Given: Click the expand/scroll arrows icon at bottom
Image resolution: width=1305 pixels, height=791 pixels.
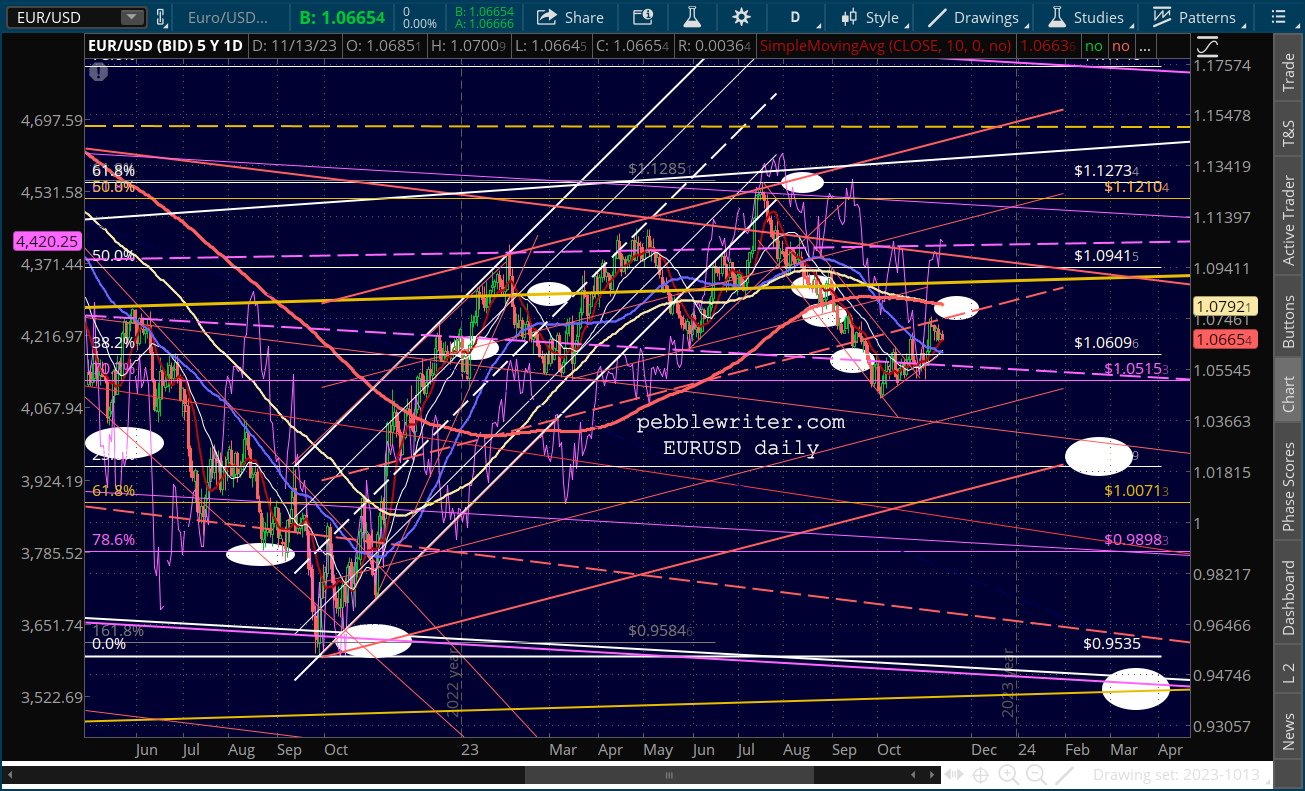Looking at the screenshot, I should coord(953,774).
